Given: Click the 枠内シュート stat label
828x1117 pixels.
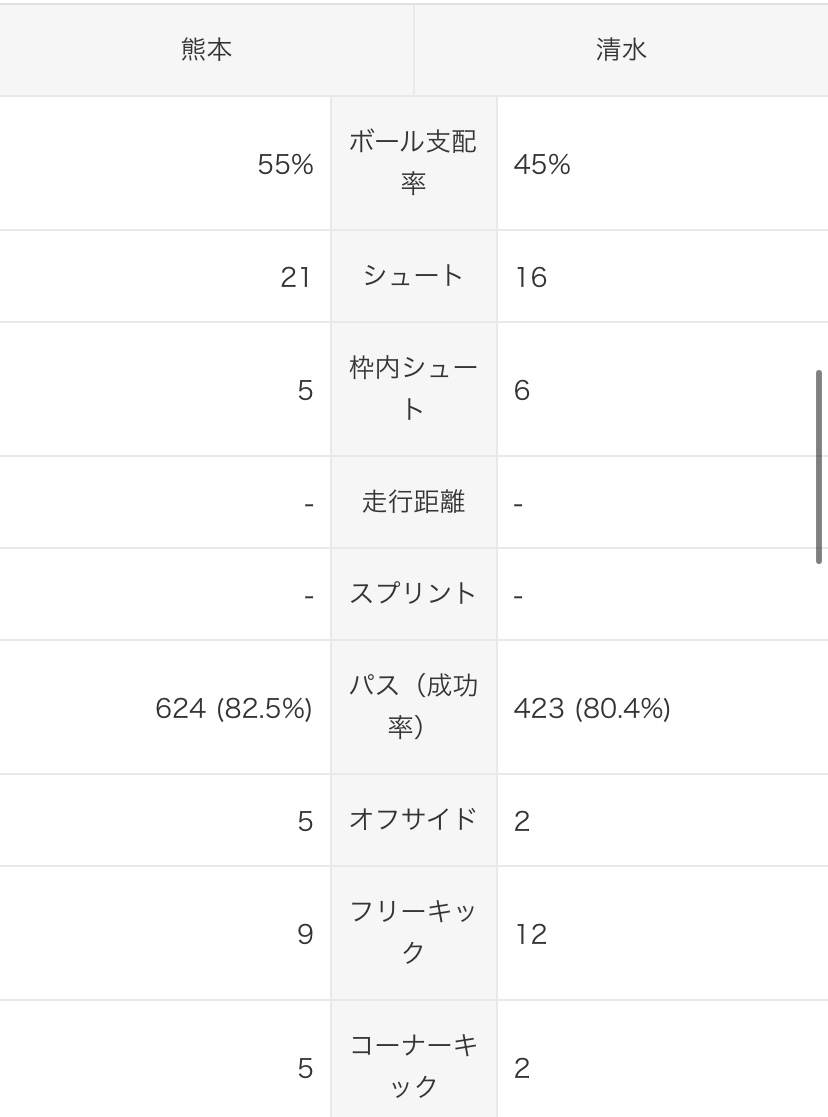Looking at the screenshot, I should pyautogui.click(x=413, y=389).
